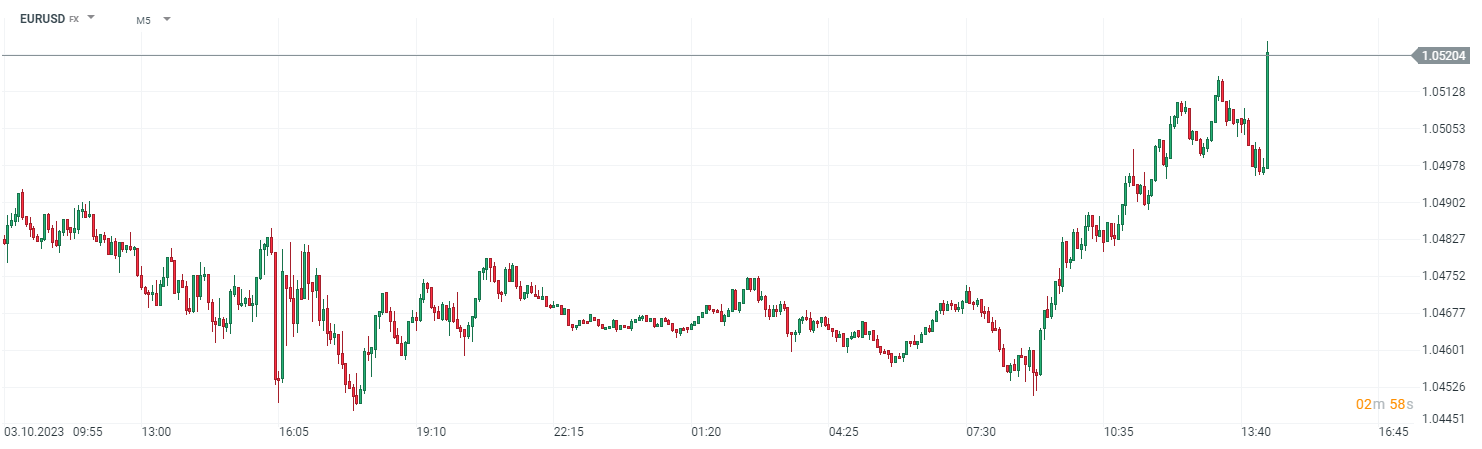This screenshot has width=1482, height=449.
Task: Expand the M5 timeframe dropdown arrow
Action: click(166, 18)
